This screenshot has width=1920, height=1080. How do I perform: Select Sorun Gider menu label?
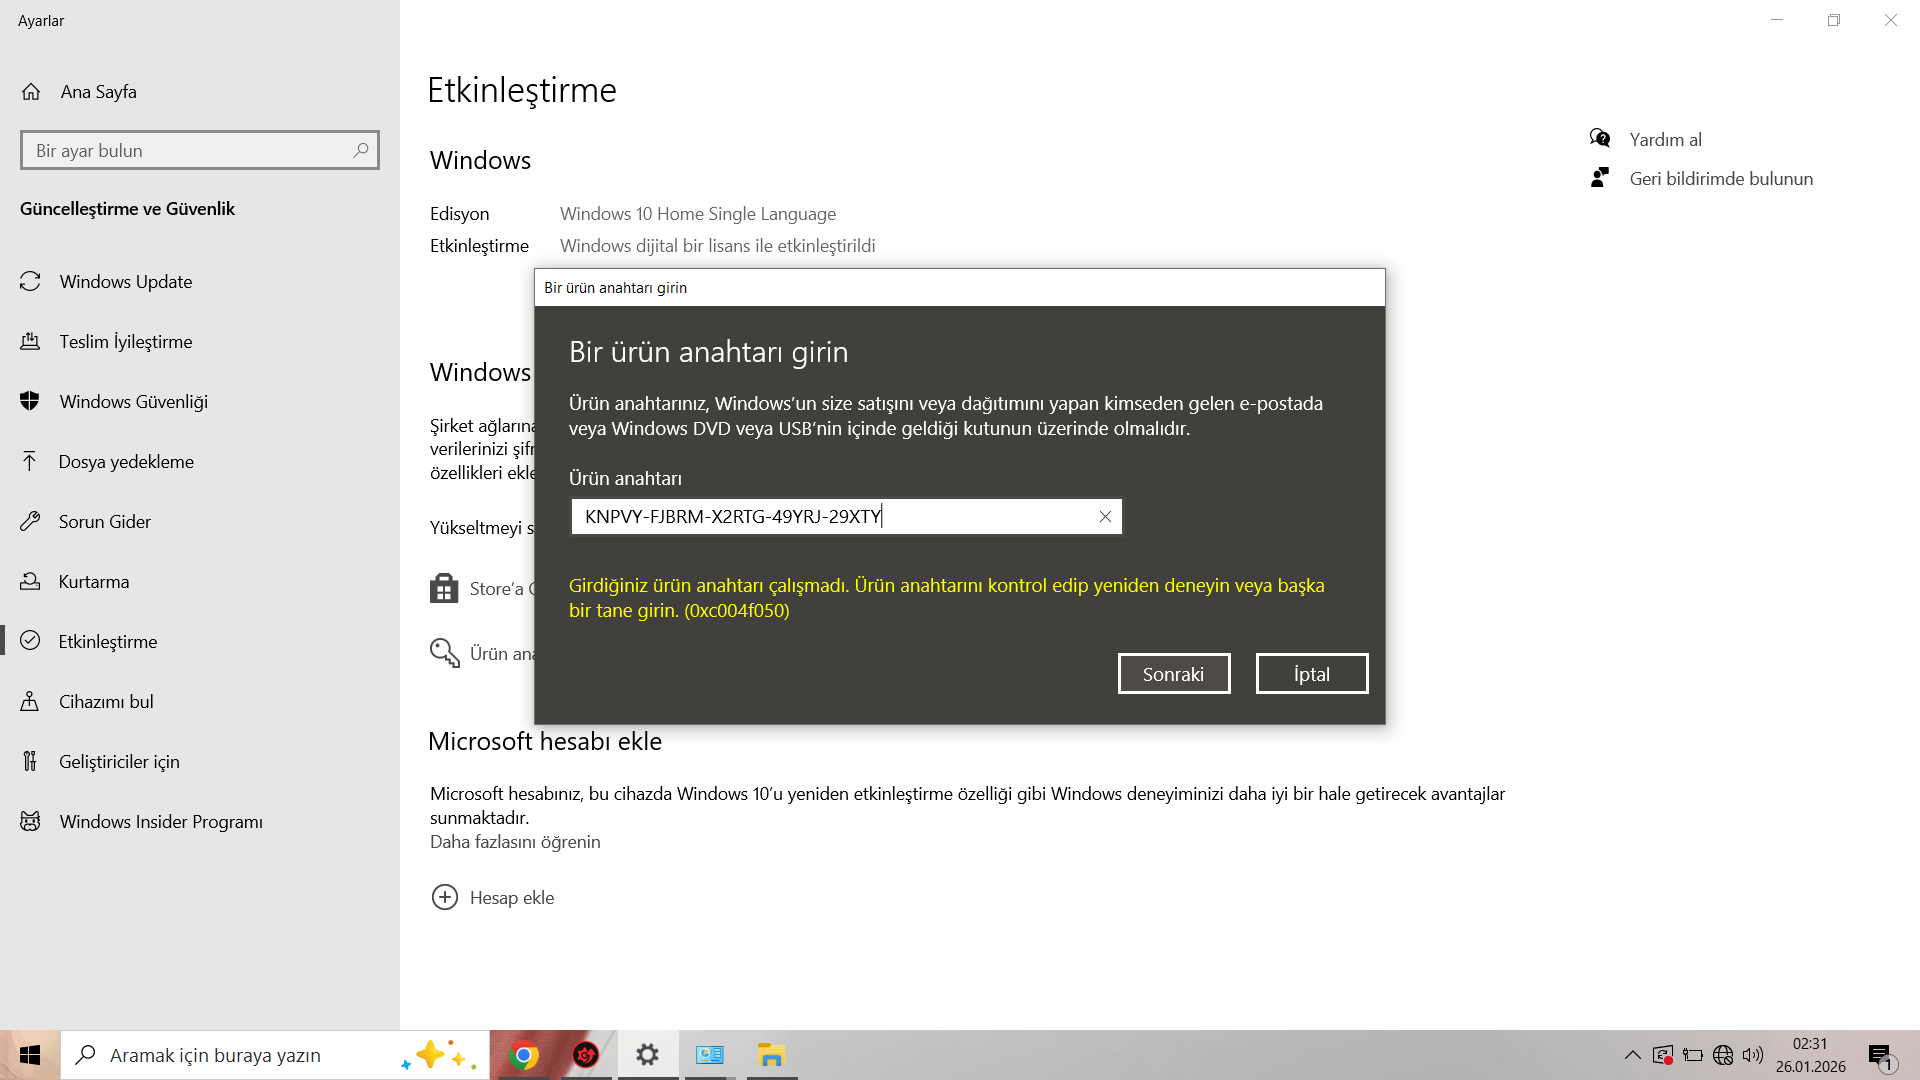tap(105, 522)
